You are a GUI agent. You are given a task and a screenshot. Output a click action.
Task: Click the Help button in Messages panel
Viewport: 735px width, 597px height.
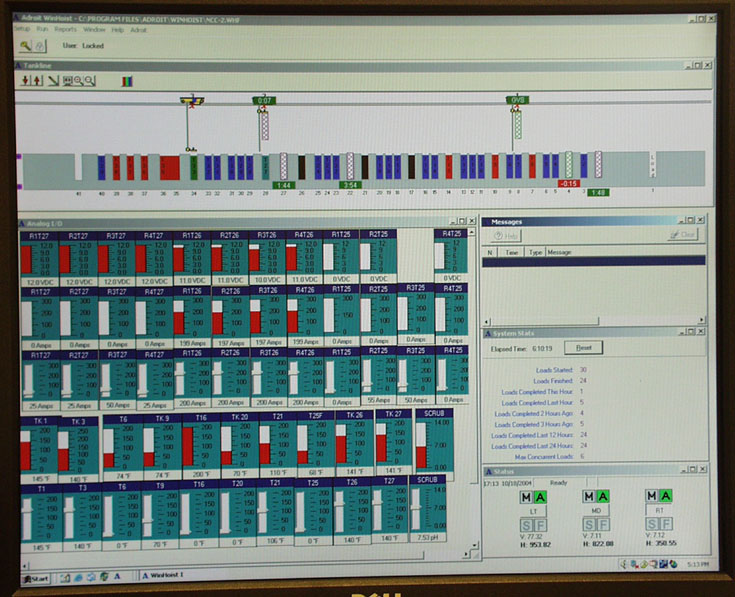[x=504, y=235]
